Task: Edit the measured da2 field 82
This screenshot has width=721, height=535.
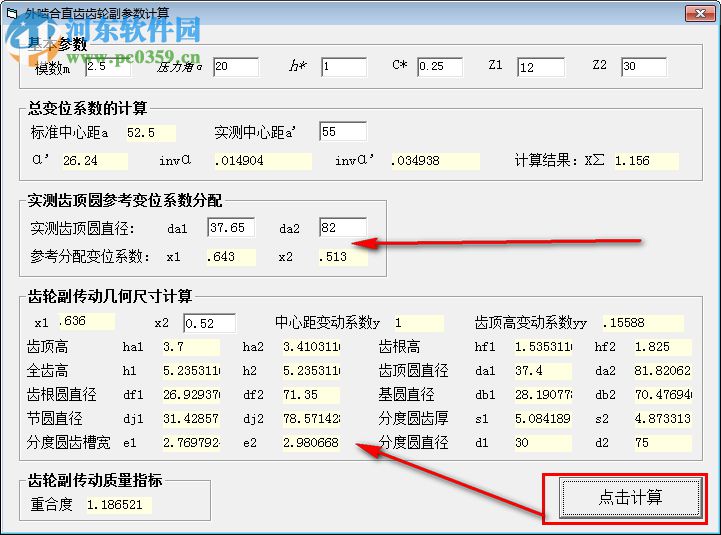Action: (343, 228)
